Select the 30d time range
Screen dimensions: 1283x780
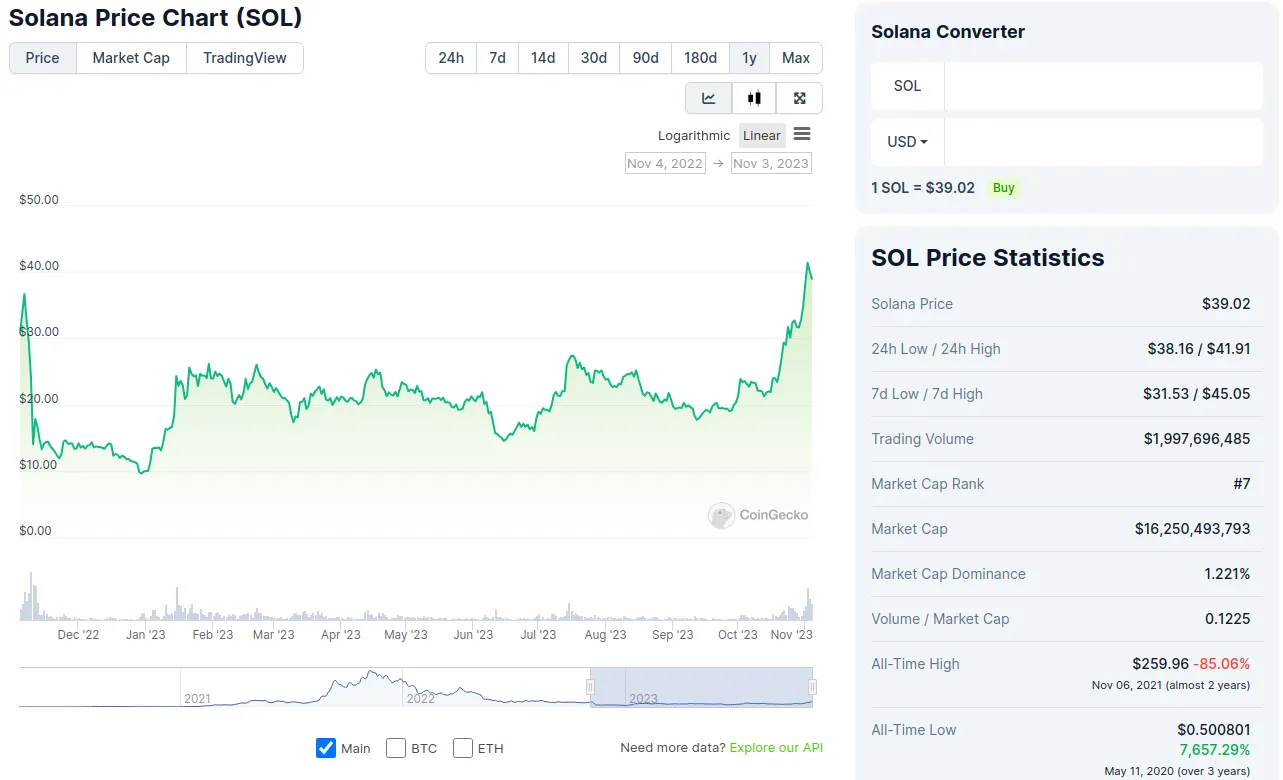tap(594, 58)
